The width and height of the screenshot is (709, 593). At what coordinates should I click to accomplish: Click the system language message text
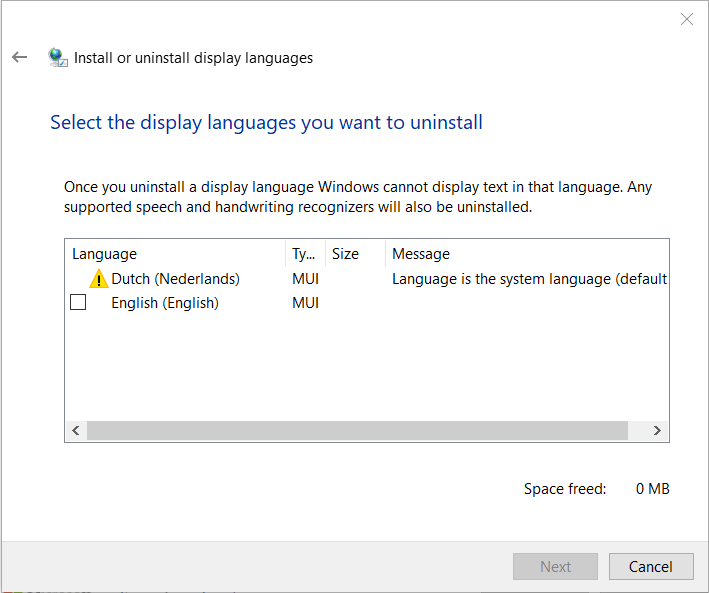(529, 279)
